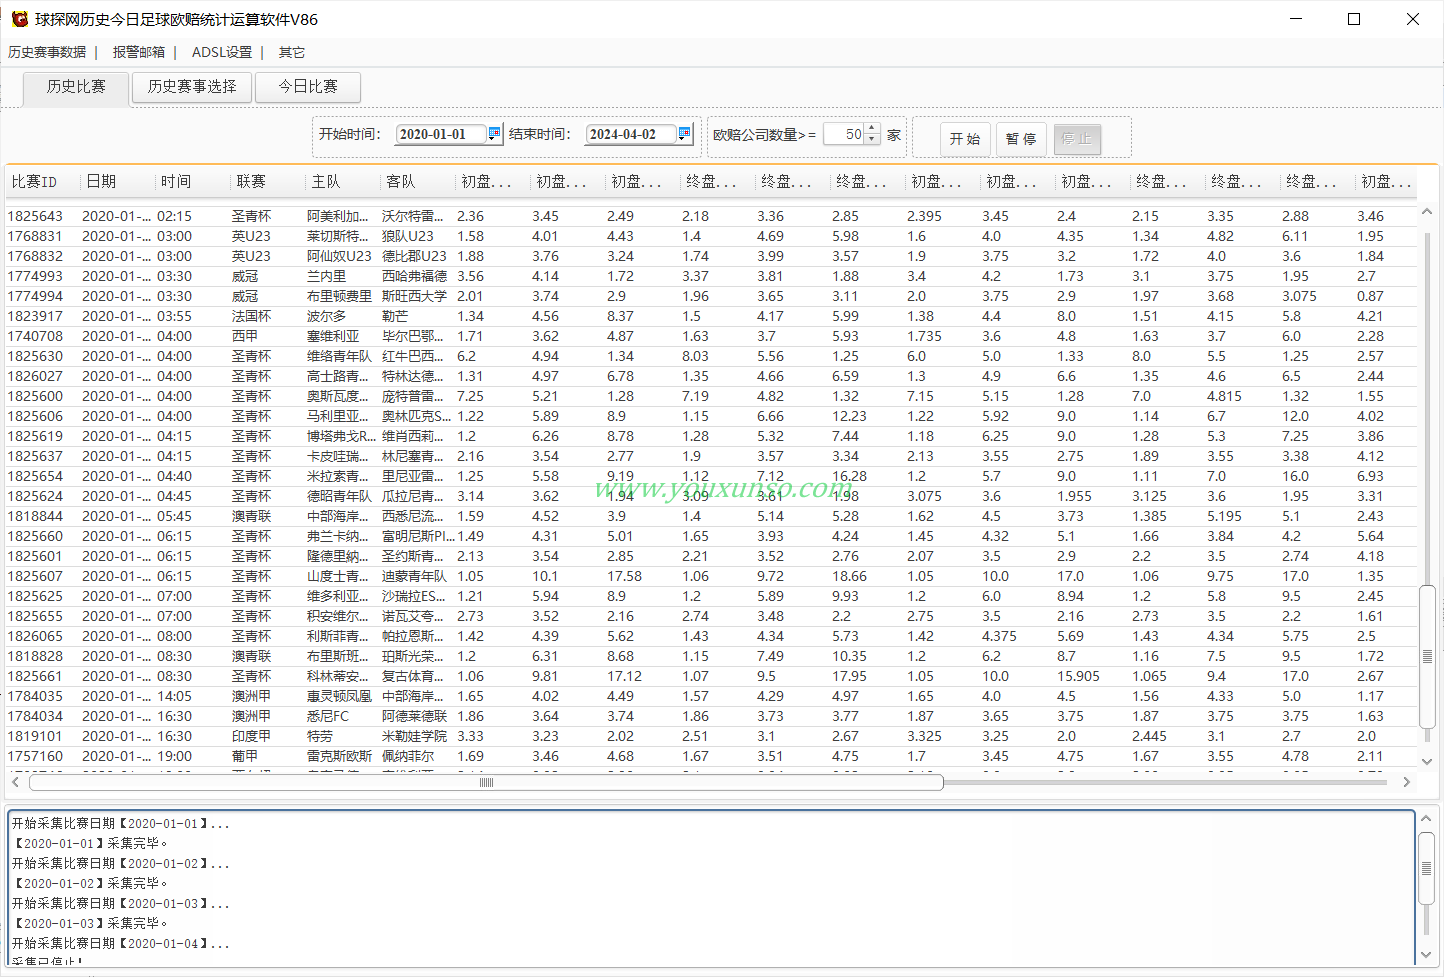Click away team cell 斯旺西大学
1444x977 pixels.
point(414,296)
